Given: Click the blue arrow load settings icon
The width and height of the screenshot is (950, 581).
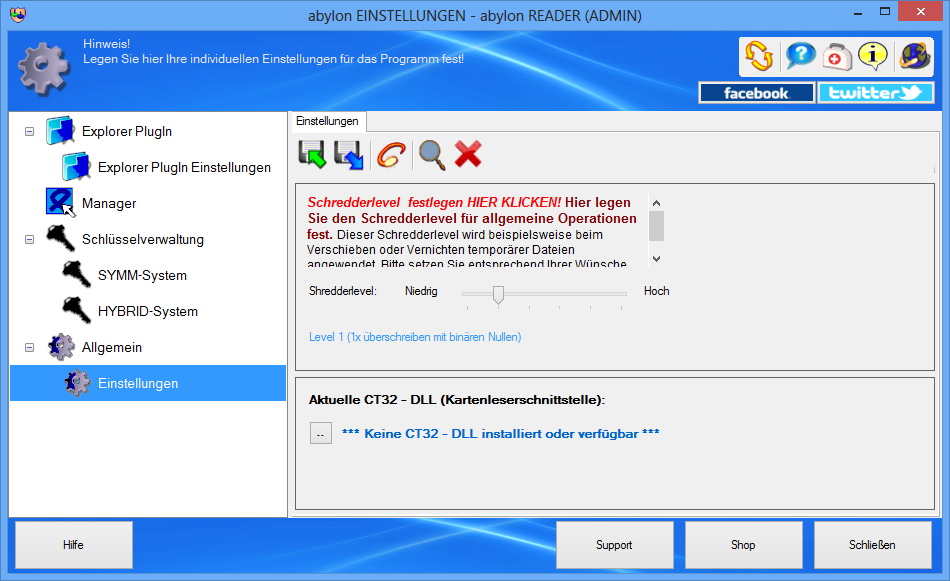Looking at the screenshot, I should [x=349, y=154].
